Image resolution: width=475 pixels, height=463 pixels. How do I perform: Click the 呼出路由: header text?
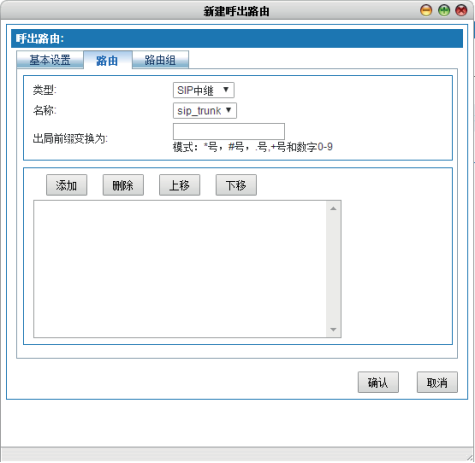[x=40, y=39]
